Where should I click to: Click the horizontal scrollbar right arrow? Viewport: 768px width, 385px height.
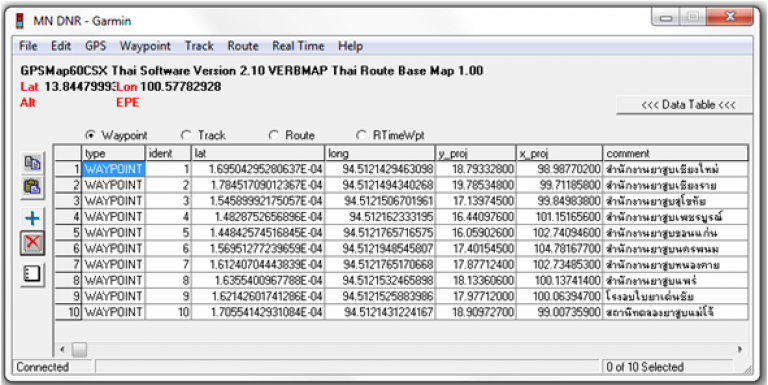pos(740,350)
